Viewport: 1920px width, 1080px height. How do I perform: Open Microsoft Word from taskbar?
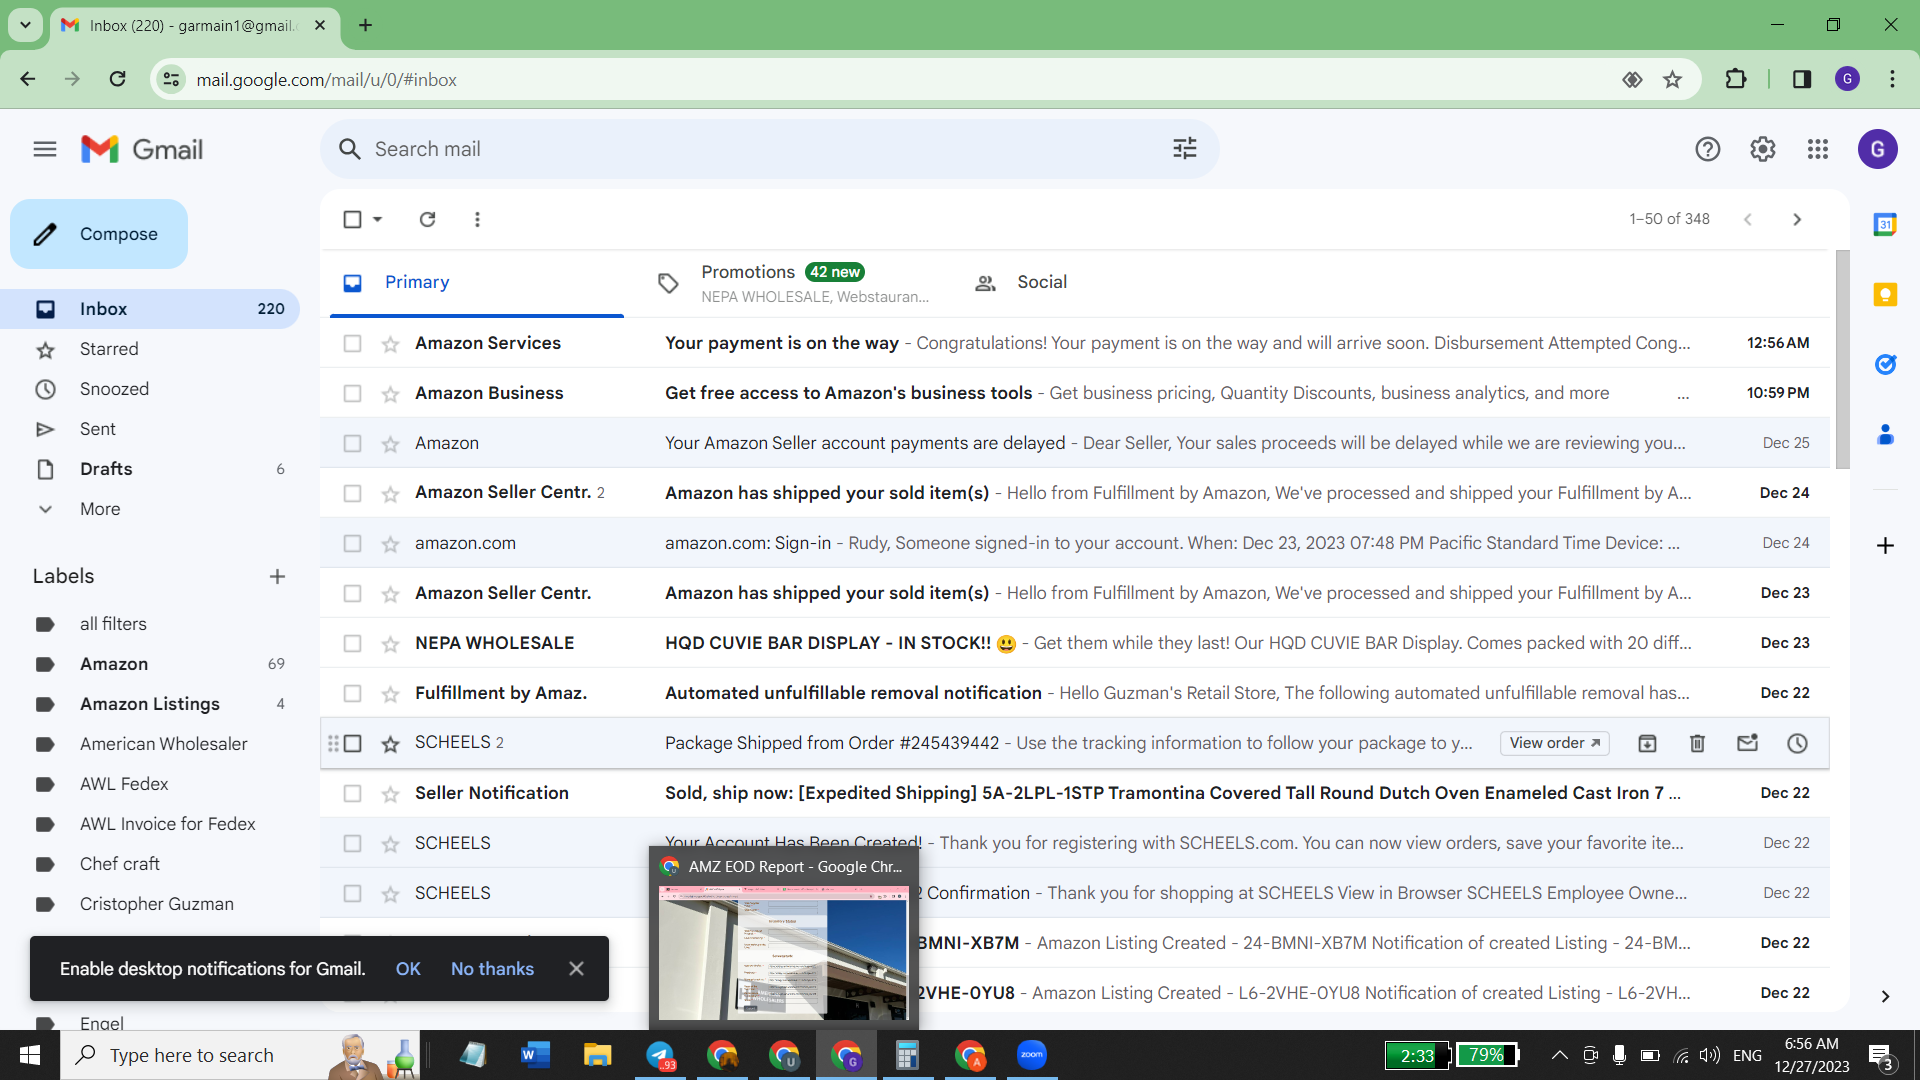[536, 1055]
